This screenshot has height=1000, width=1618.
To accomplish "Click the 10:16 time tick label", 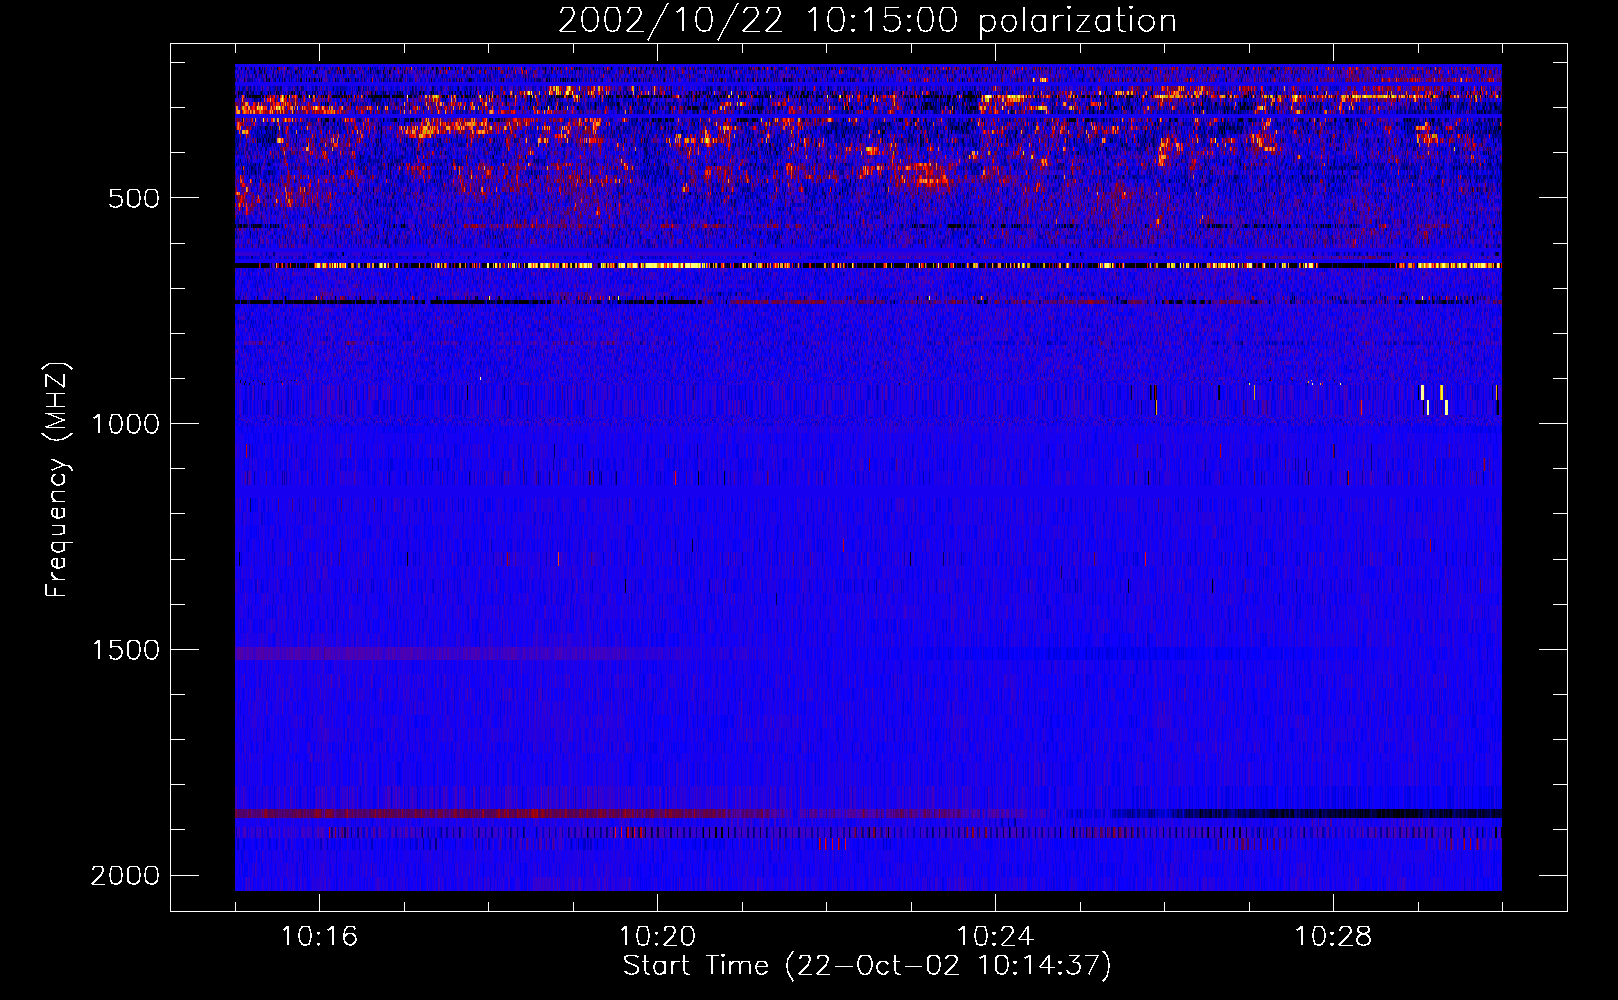I will tap(319, 937).
